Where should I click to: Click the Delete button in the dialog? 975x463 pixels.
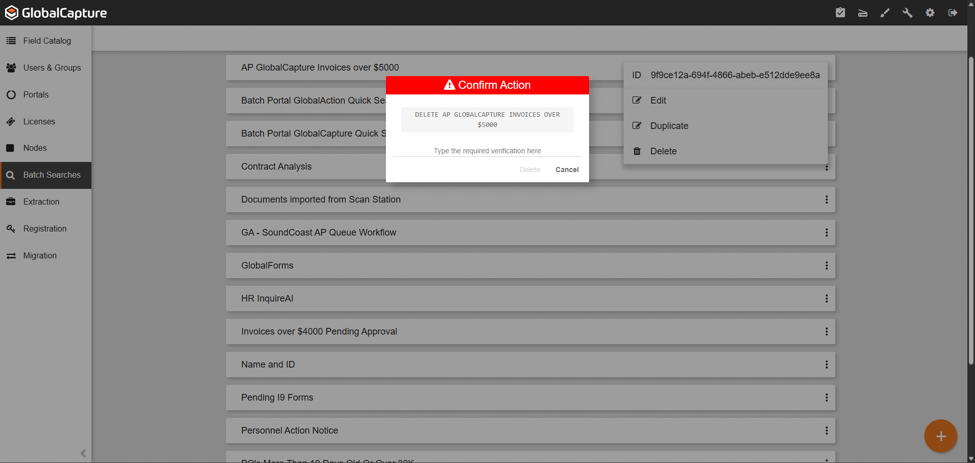[x=530, y=170]
